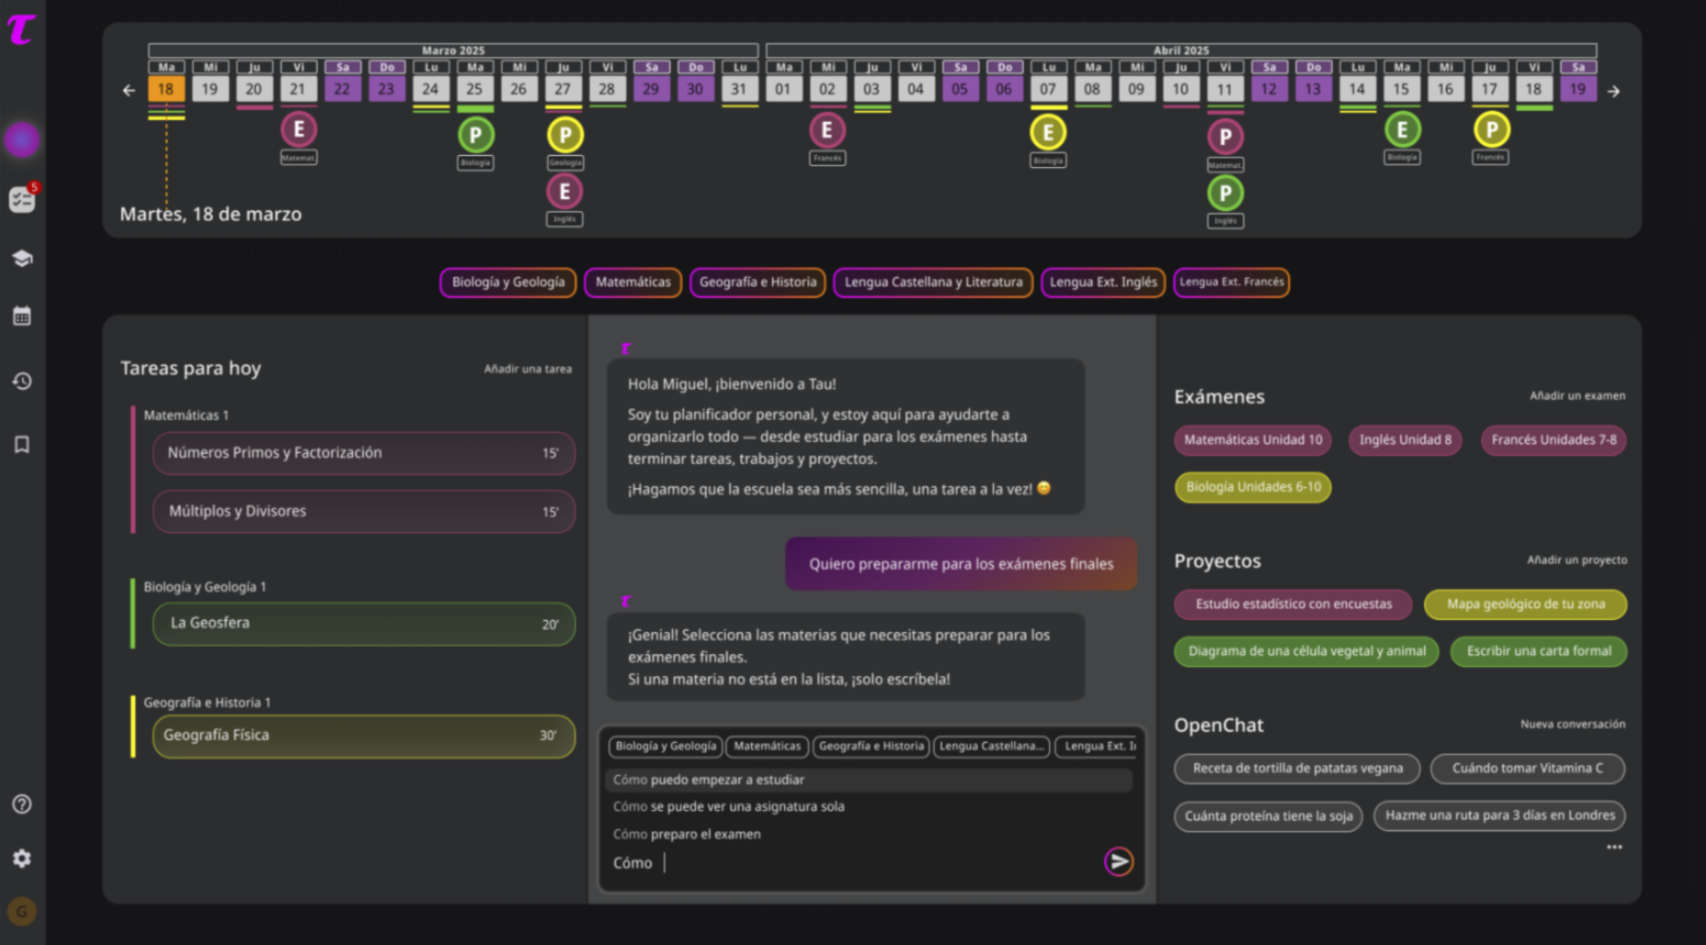The height and width of the screenshot is (945, 1706).
Task: Select the April 07 exam marker
Action: click(x=1048, y=132)
